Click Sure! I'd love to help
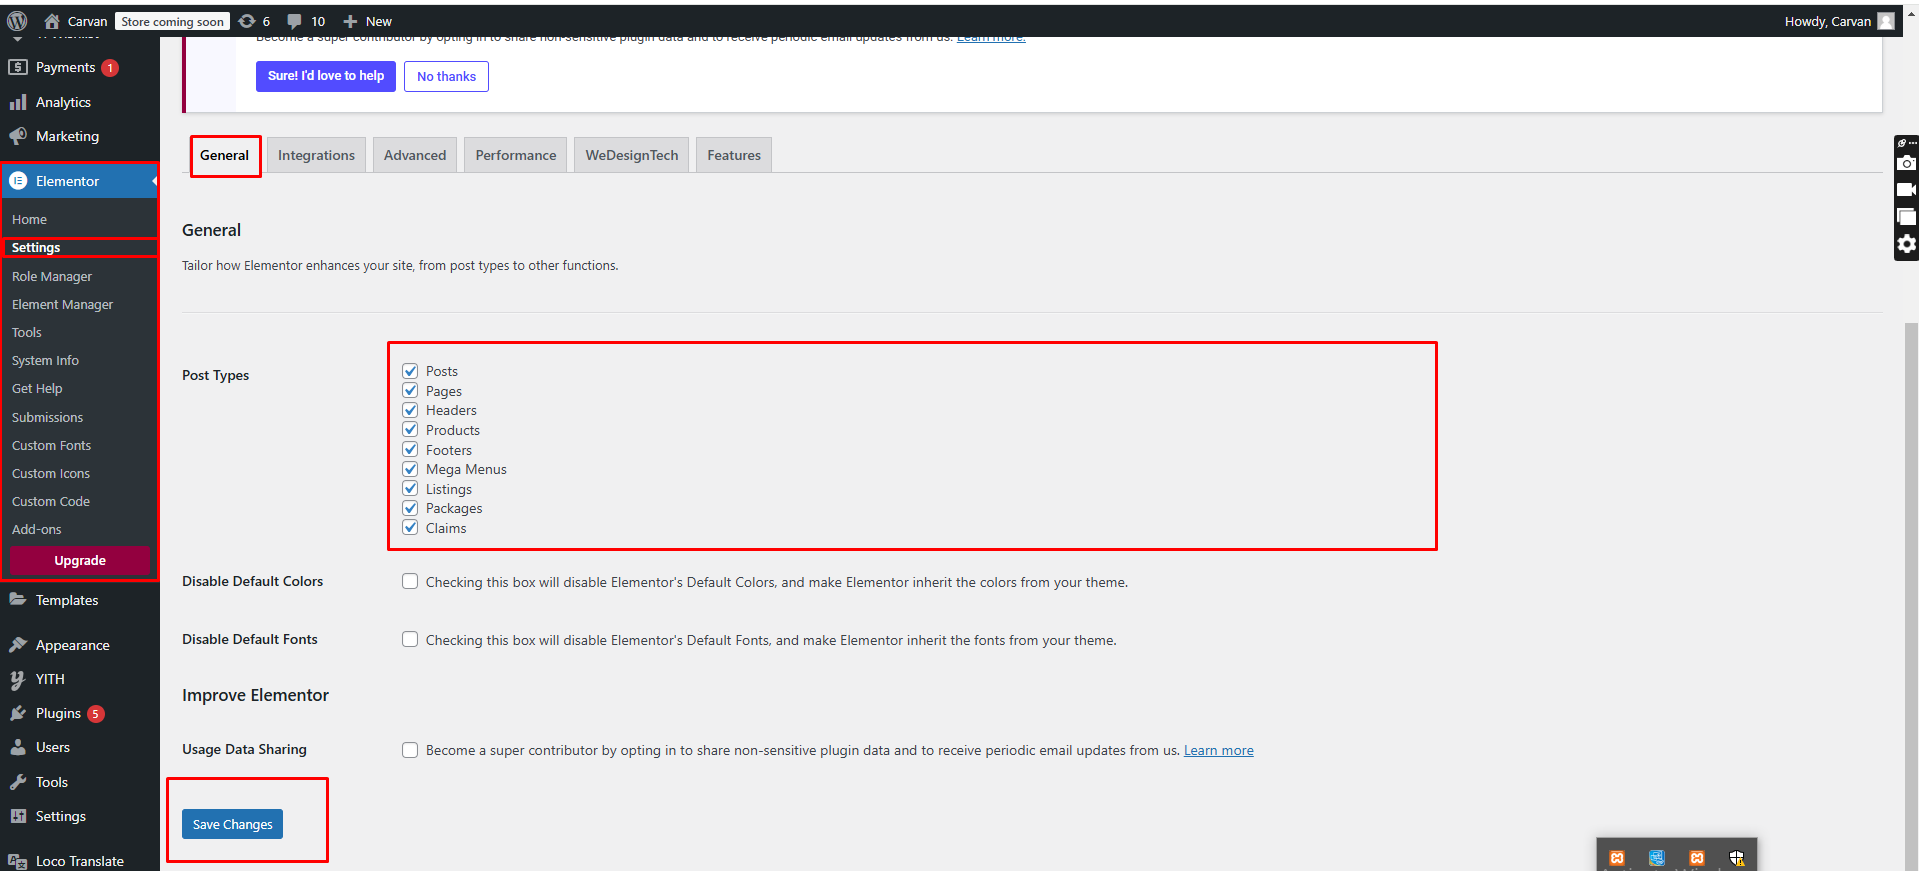 click(x=326, y=76)
